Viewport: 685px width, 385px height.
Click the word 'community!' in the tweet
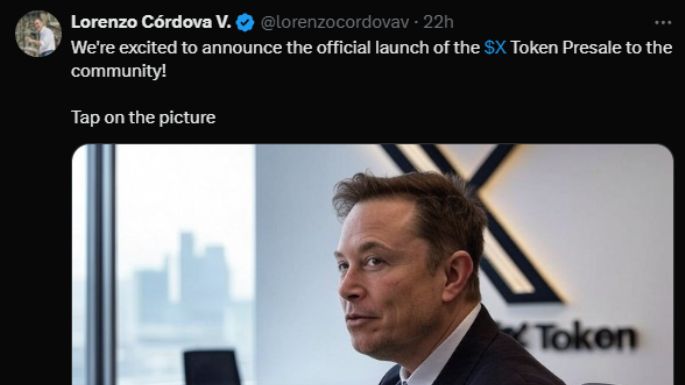118,71
